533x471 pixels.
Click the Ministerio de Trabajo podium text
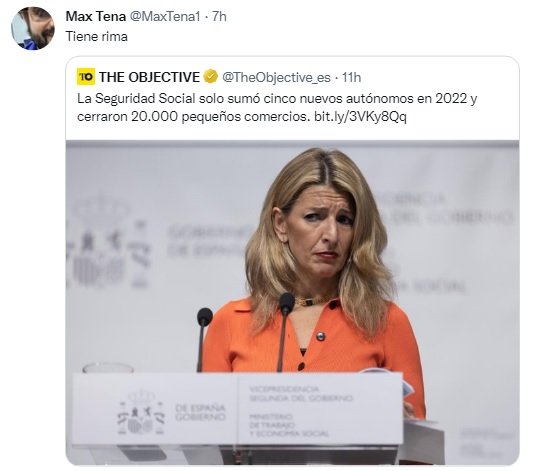tap(289, 425)
